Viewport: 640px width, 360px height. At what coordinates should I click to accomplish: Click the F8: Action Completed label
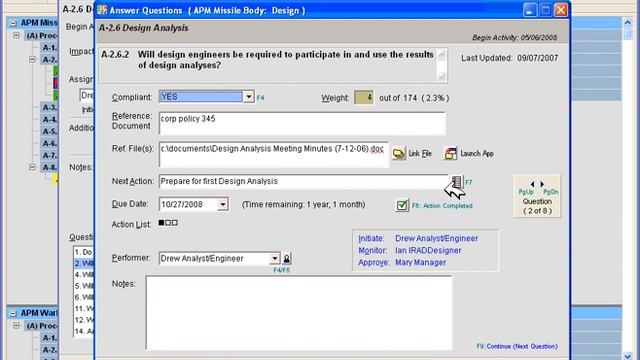click(442, 206)
